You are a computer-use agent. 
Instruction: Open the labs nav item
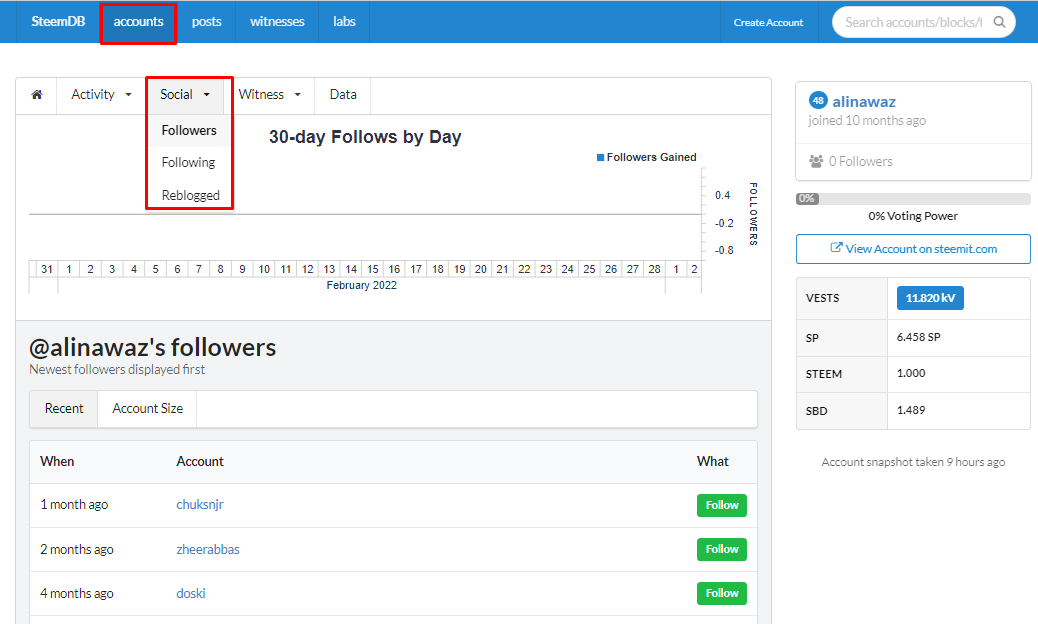pyautogui.click(x=344, y=22)
